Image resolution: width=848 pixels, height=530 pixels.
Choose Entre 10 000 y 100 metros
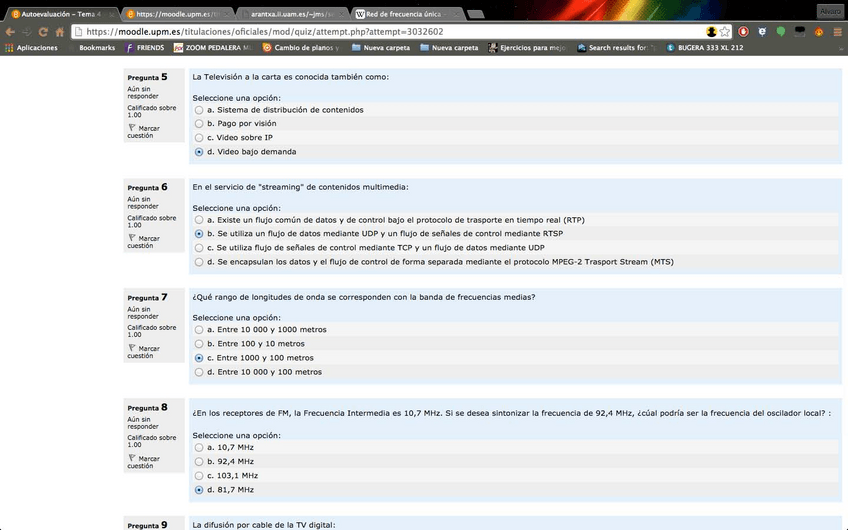[x=199, y=372]
